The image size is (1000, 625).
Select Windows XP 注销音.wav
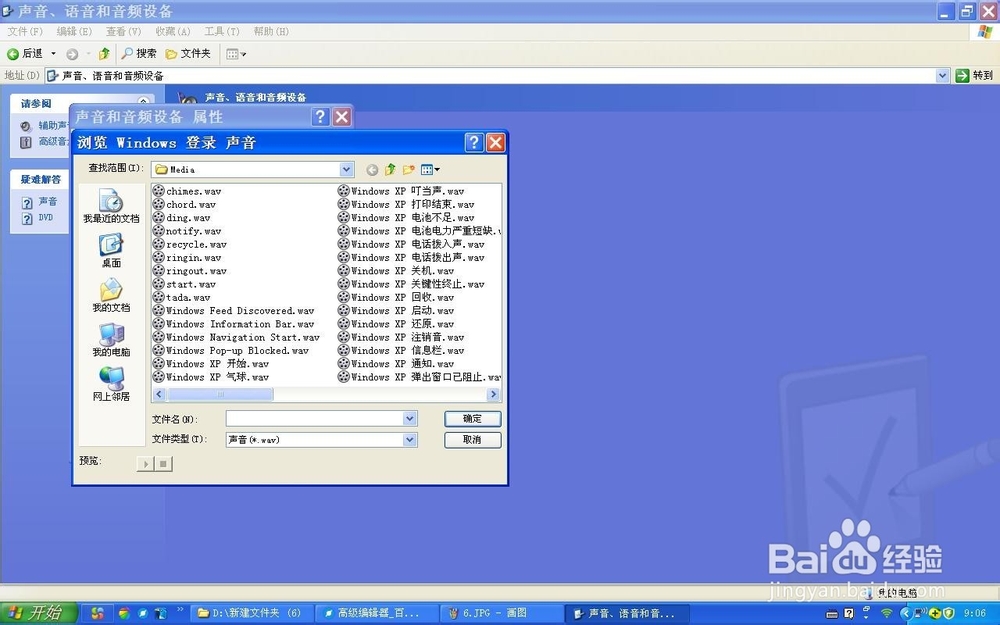coord(401,337)
